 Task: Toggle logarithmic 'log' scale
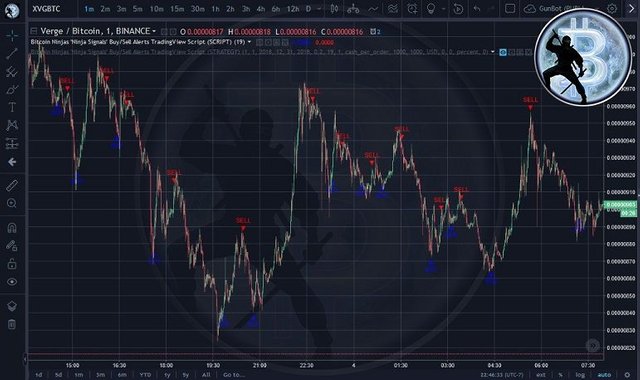580,374
